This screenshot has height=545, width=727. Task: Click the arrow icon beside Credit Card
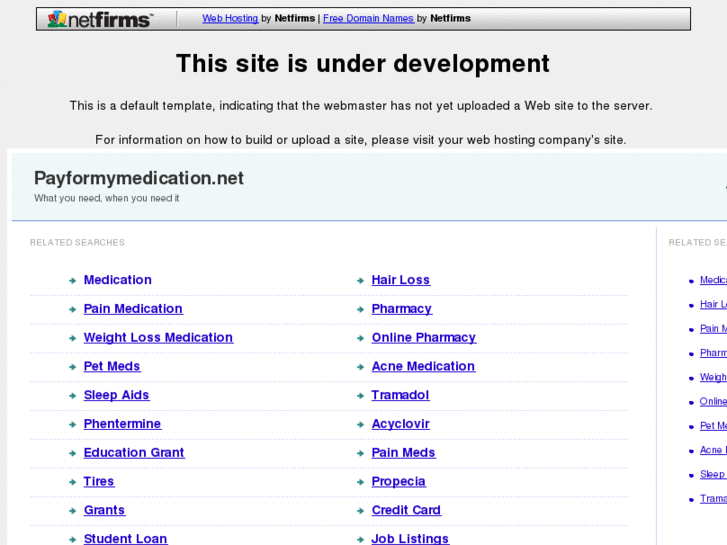coord(360,511)
